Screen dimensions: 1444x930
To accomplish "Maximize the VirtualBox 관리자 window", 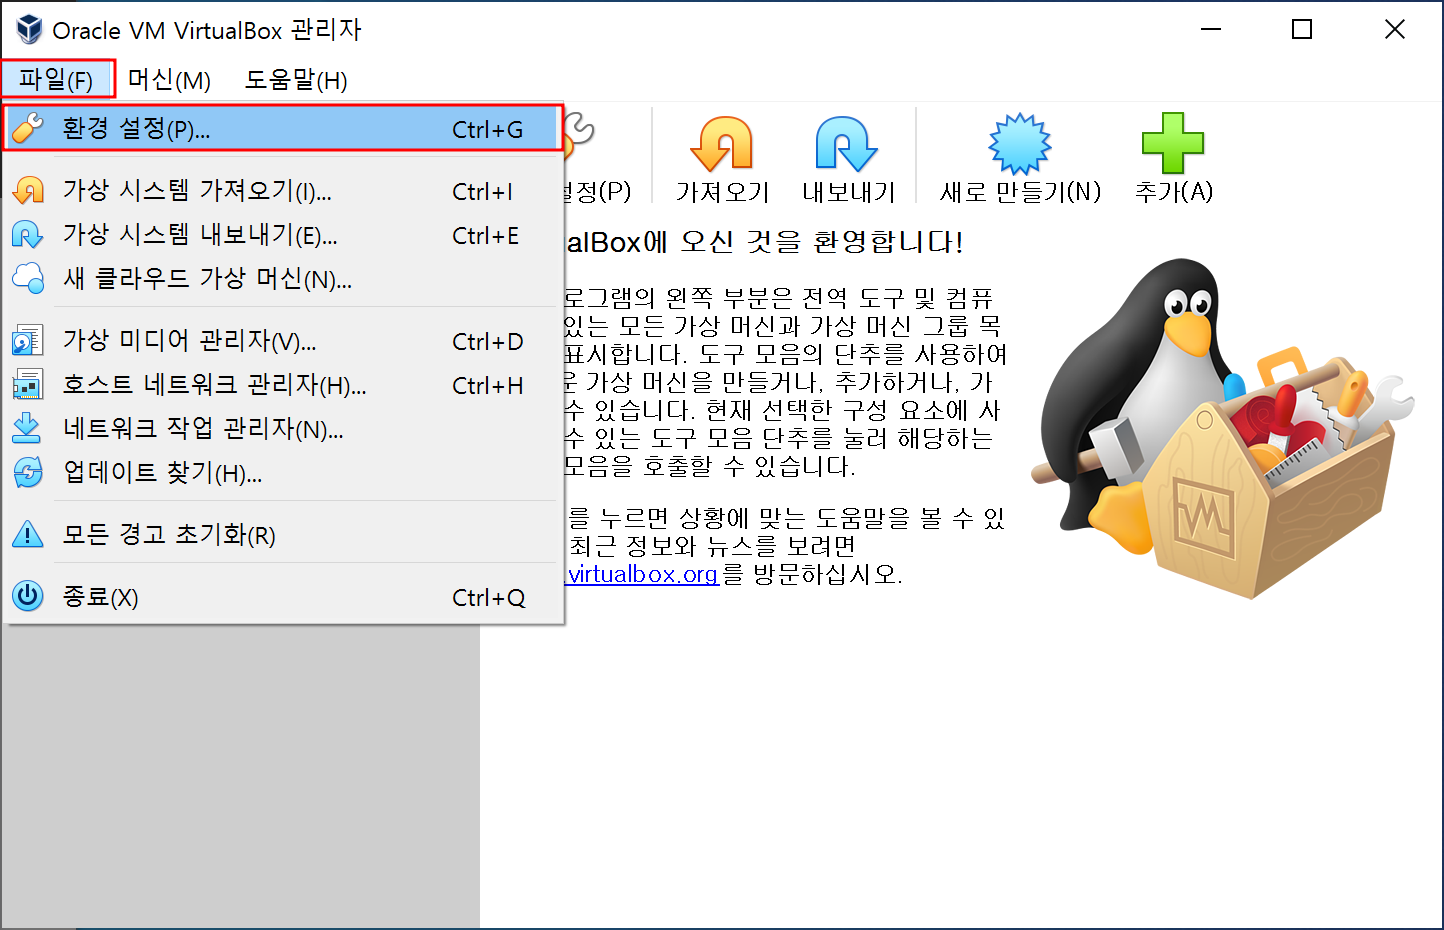I will 1302,30.
